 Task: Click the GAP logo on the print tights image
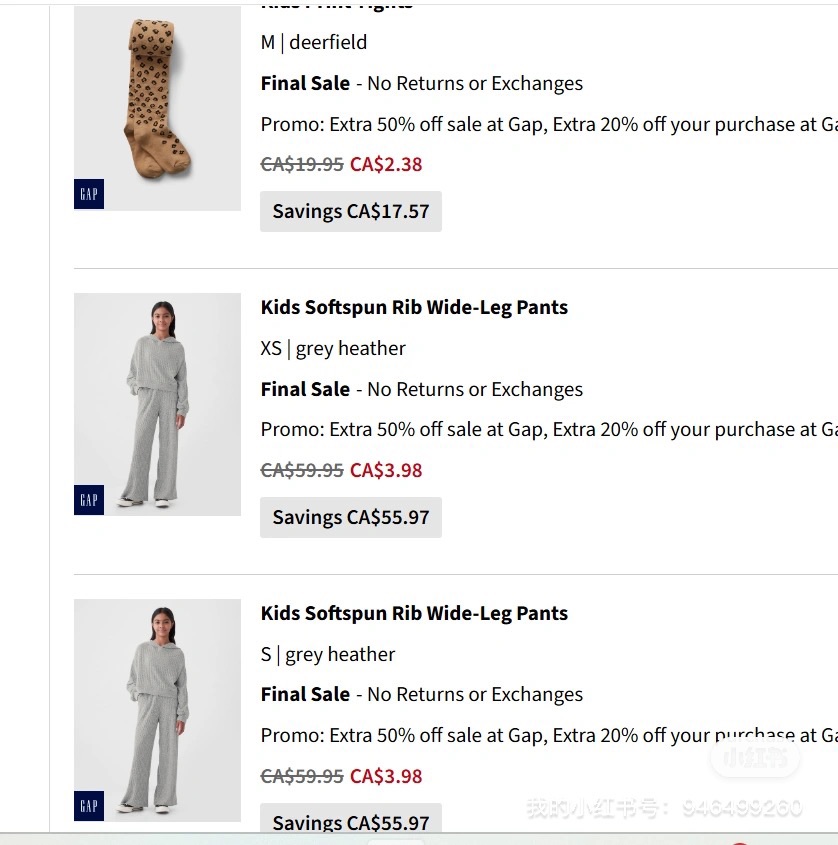tap(88, 194)
